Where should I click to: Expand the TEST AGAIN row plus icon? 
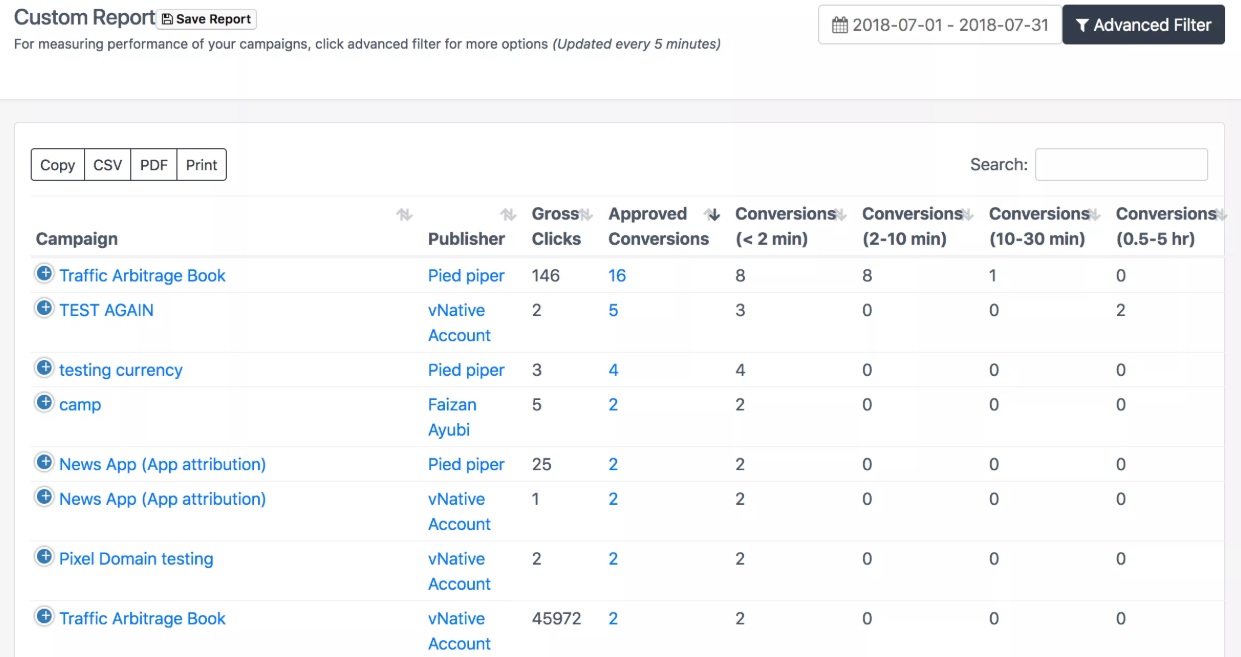click(x=44, y=308)
